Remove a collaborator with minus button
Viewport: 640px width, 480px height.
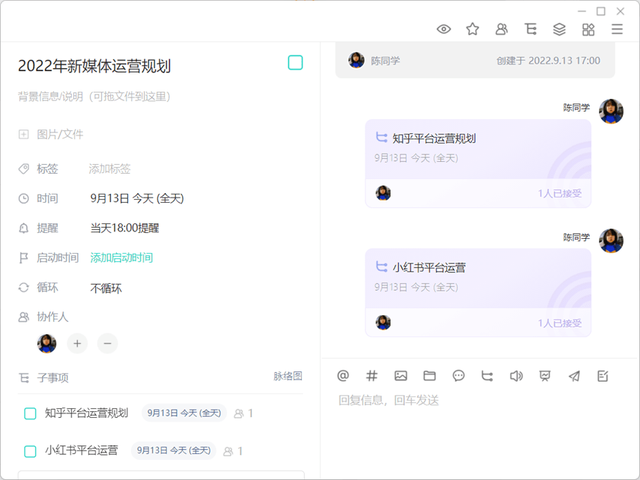pos(107,344)
